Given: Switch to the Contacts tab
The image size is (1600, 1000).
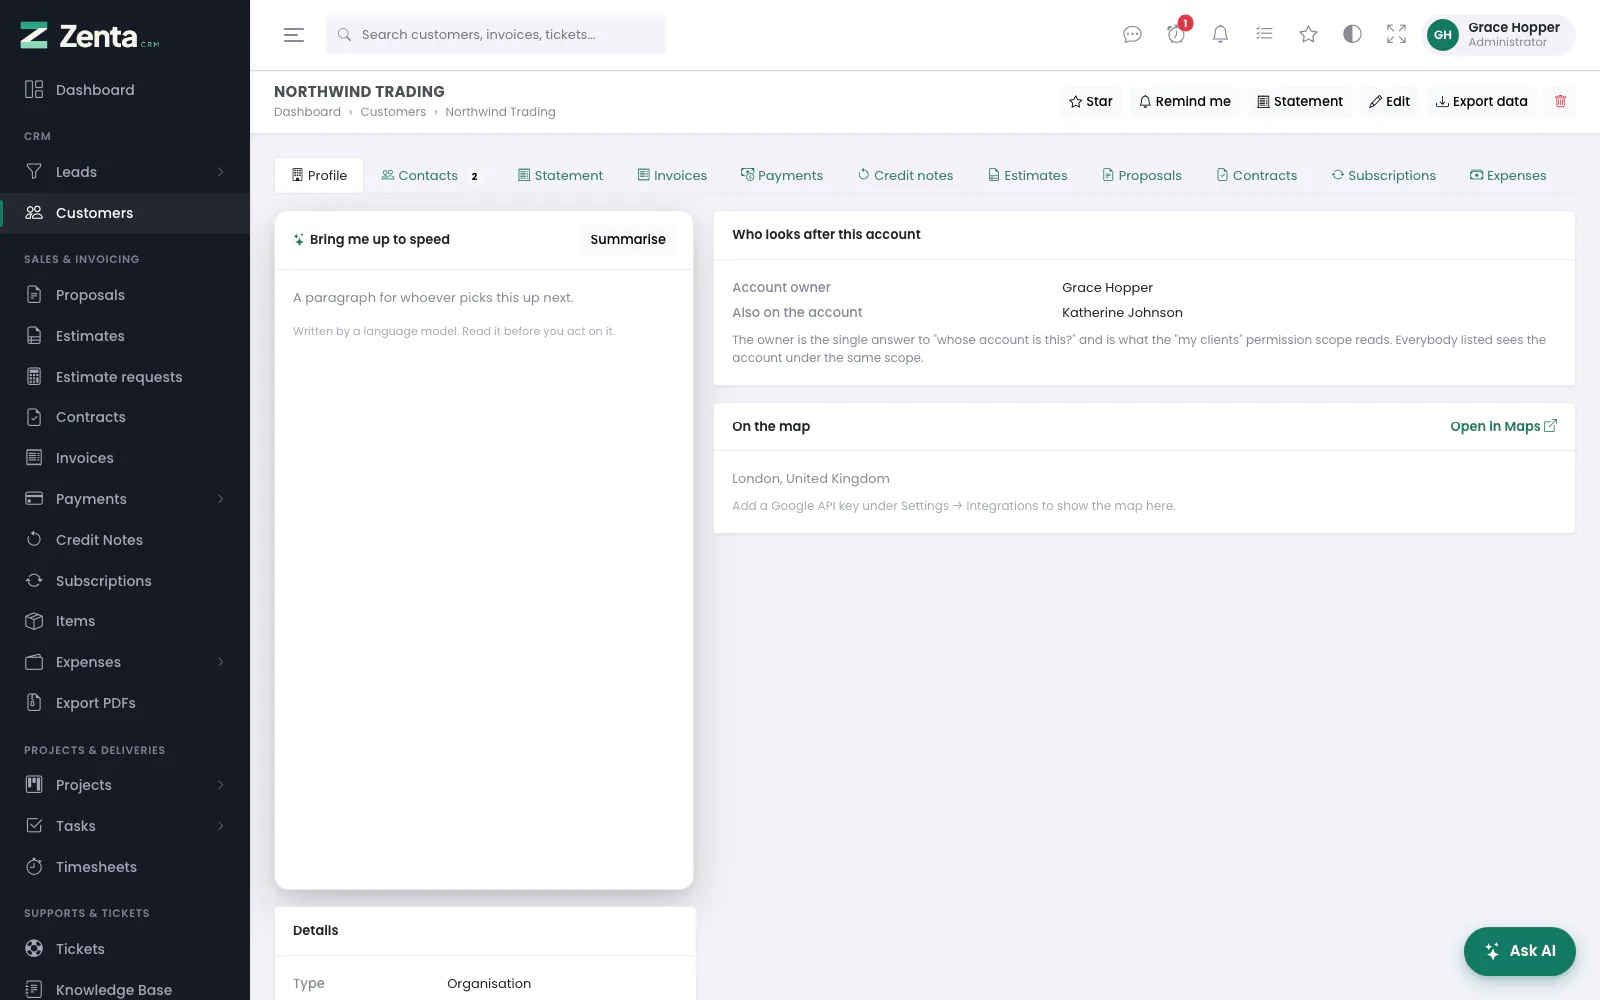Looking at the screenshot, I should [x=430, y=175].
